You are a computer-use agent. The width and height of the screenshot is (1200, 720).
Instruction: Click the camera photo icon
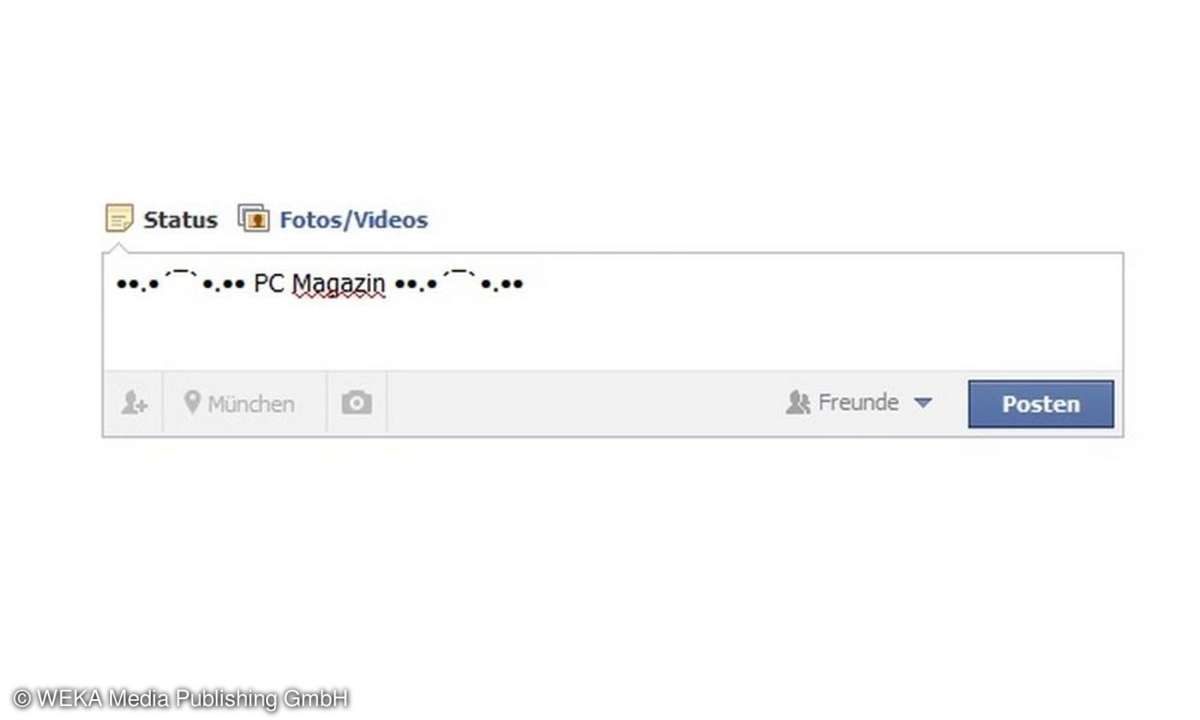point(356,403)
